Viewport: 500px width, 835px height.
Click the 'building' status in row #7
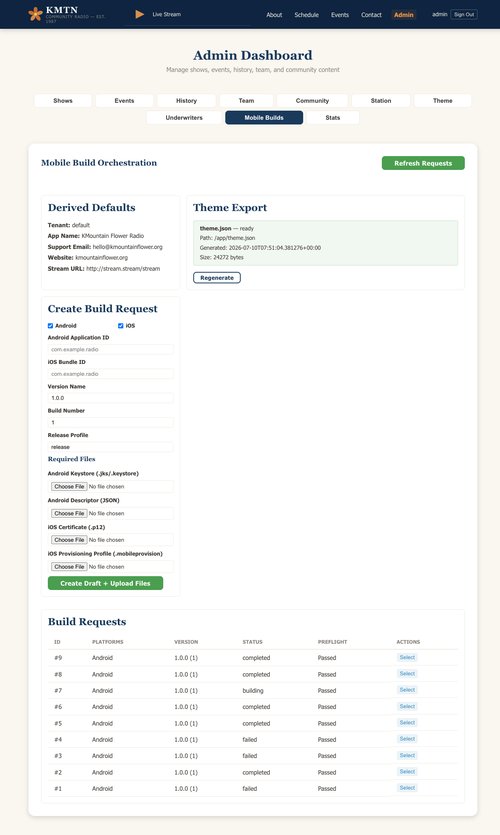coord(253,691)
